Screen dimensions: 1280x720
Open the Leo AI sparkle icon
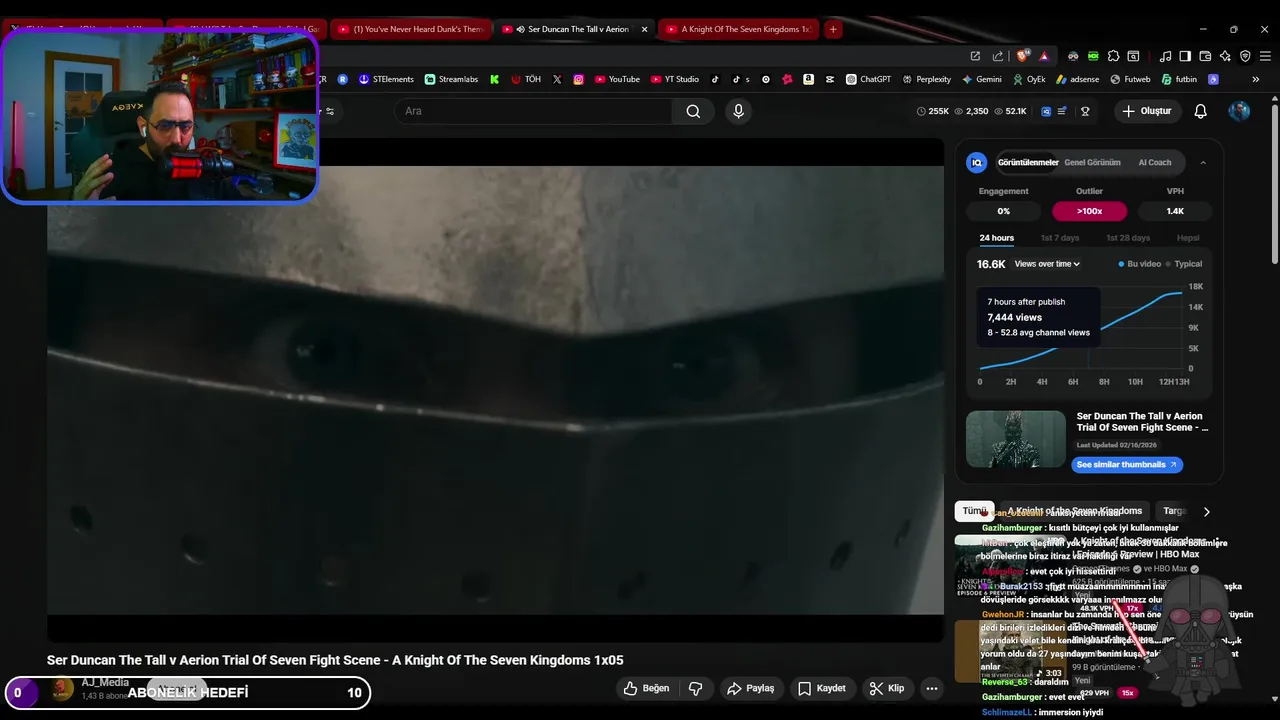coord(1225,56)
